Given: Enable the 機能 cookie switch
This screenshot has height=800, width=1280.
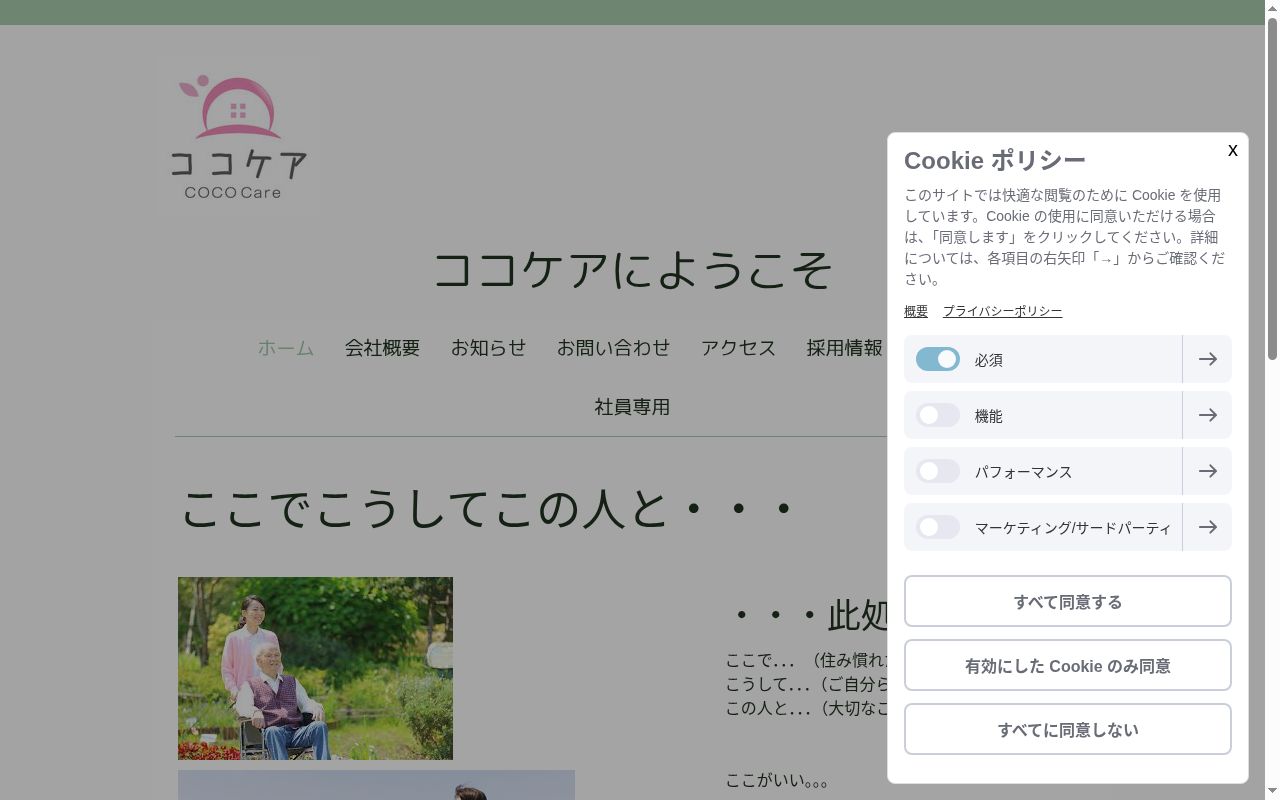Looking at the screenshot, I should (x=938, y=415).
